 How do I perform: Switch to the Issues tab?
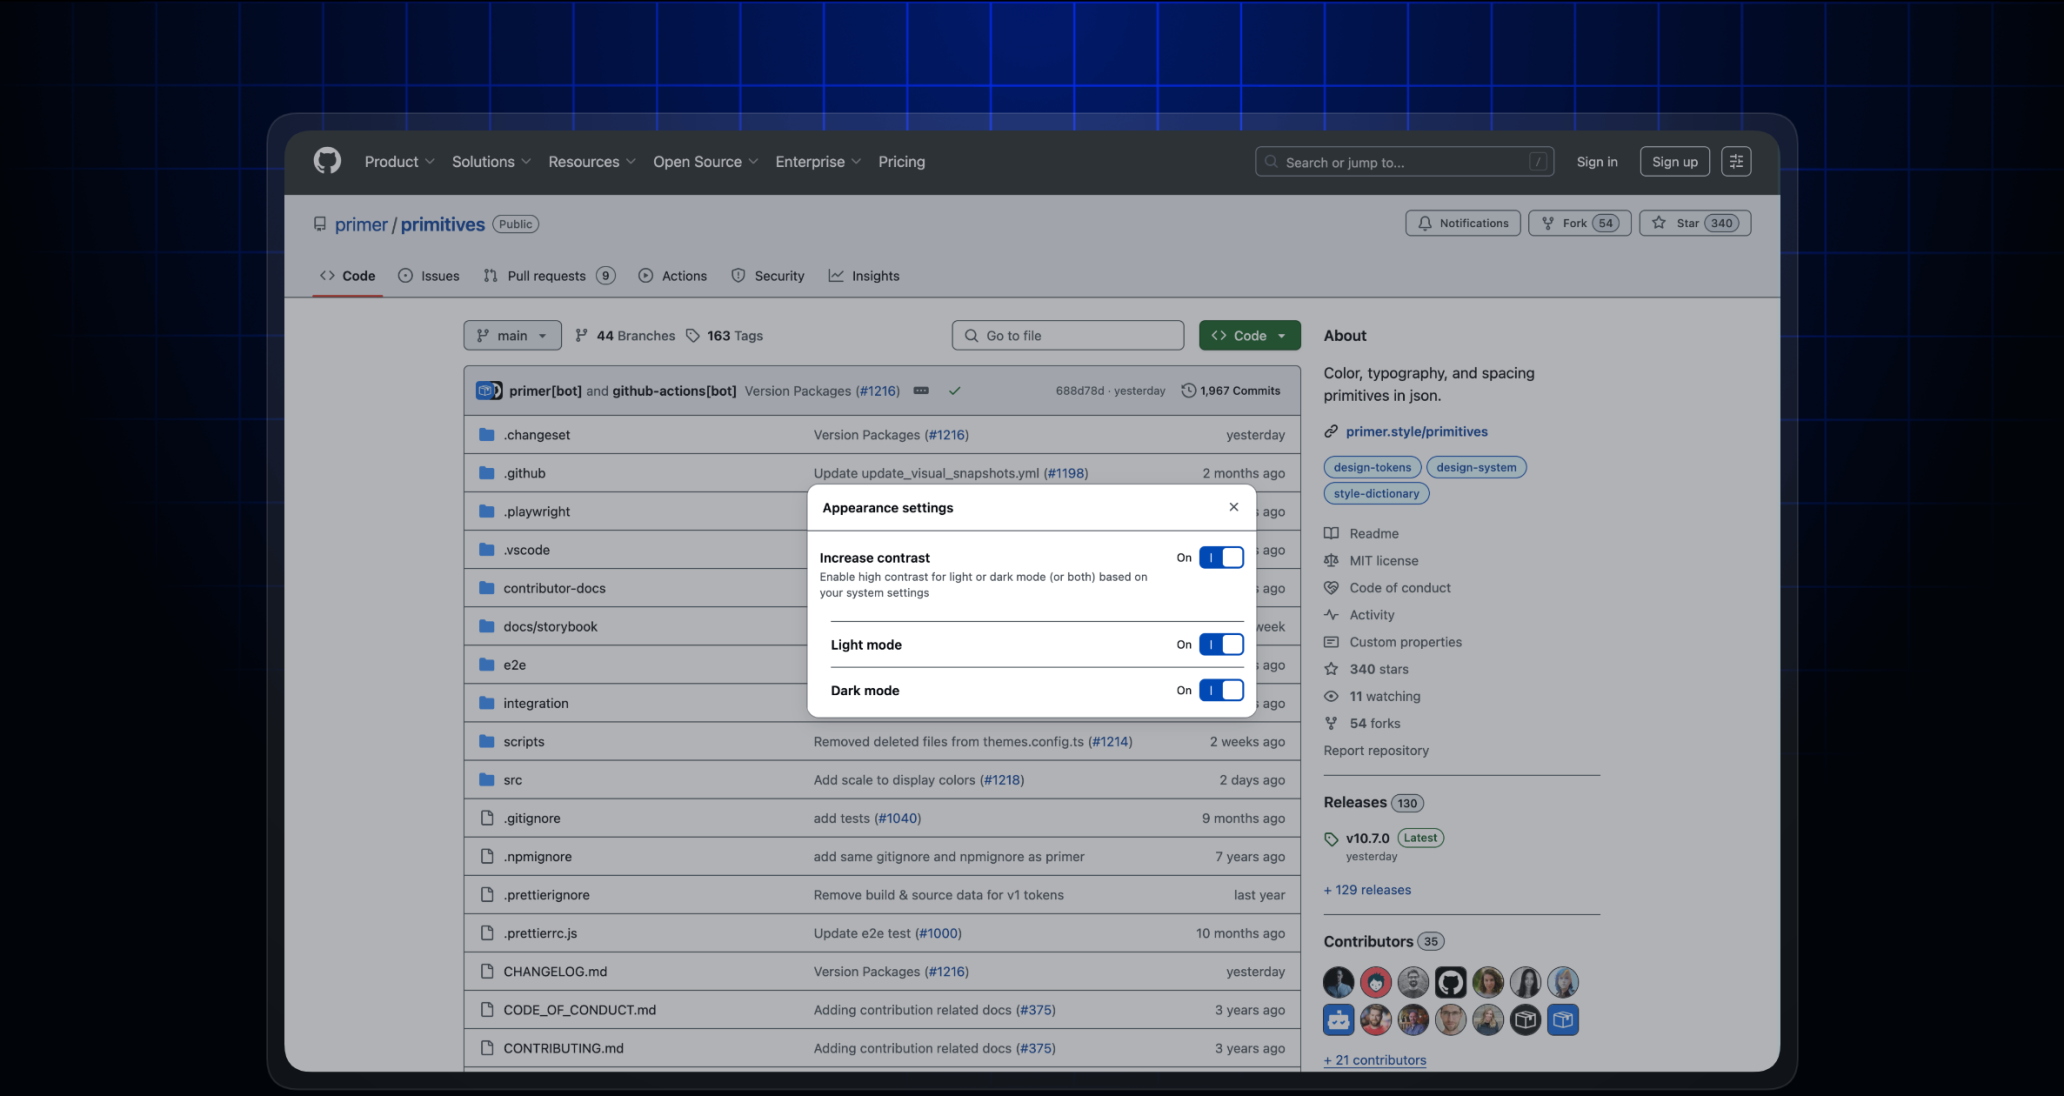click(x=429, y=276)
